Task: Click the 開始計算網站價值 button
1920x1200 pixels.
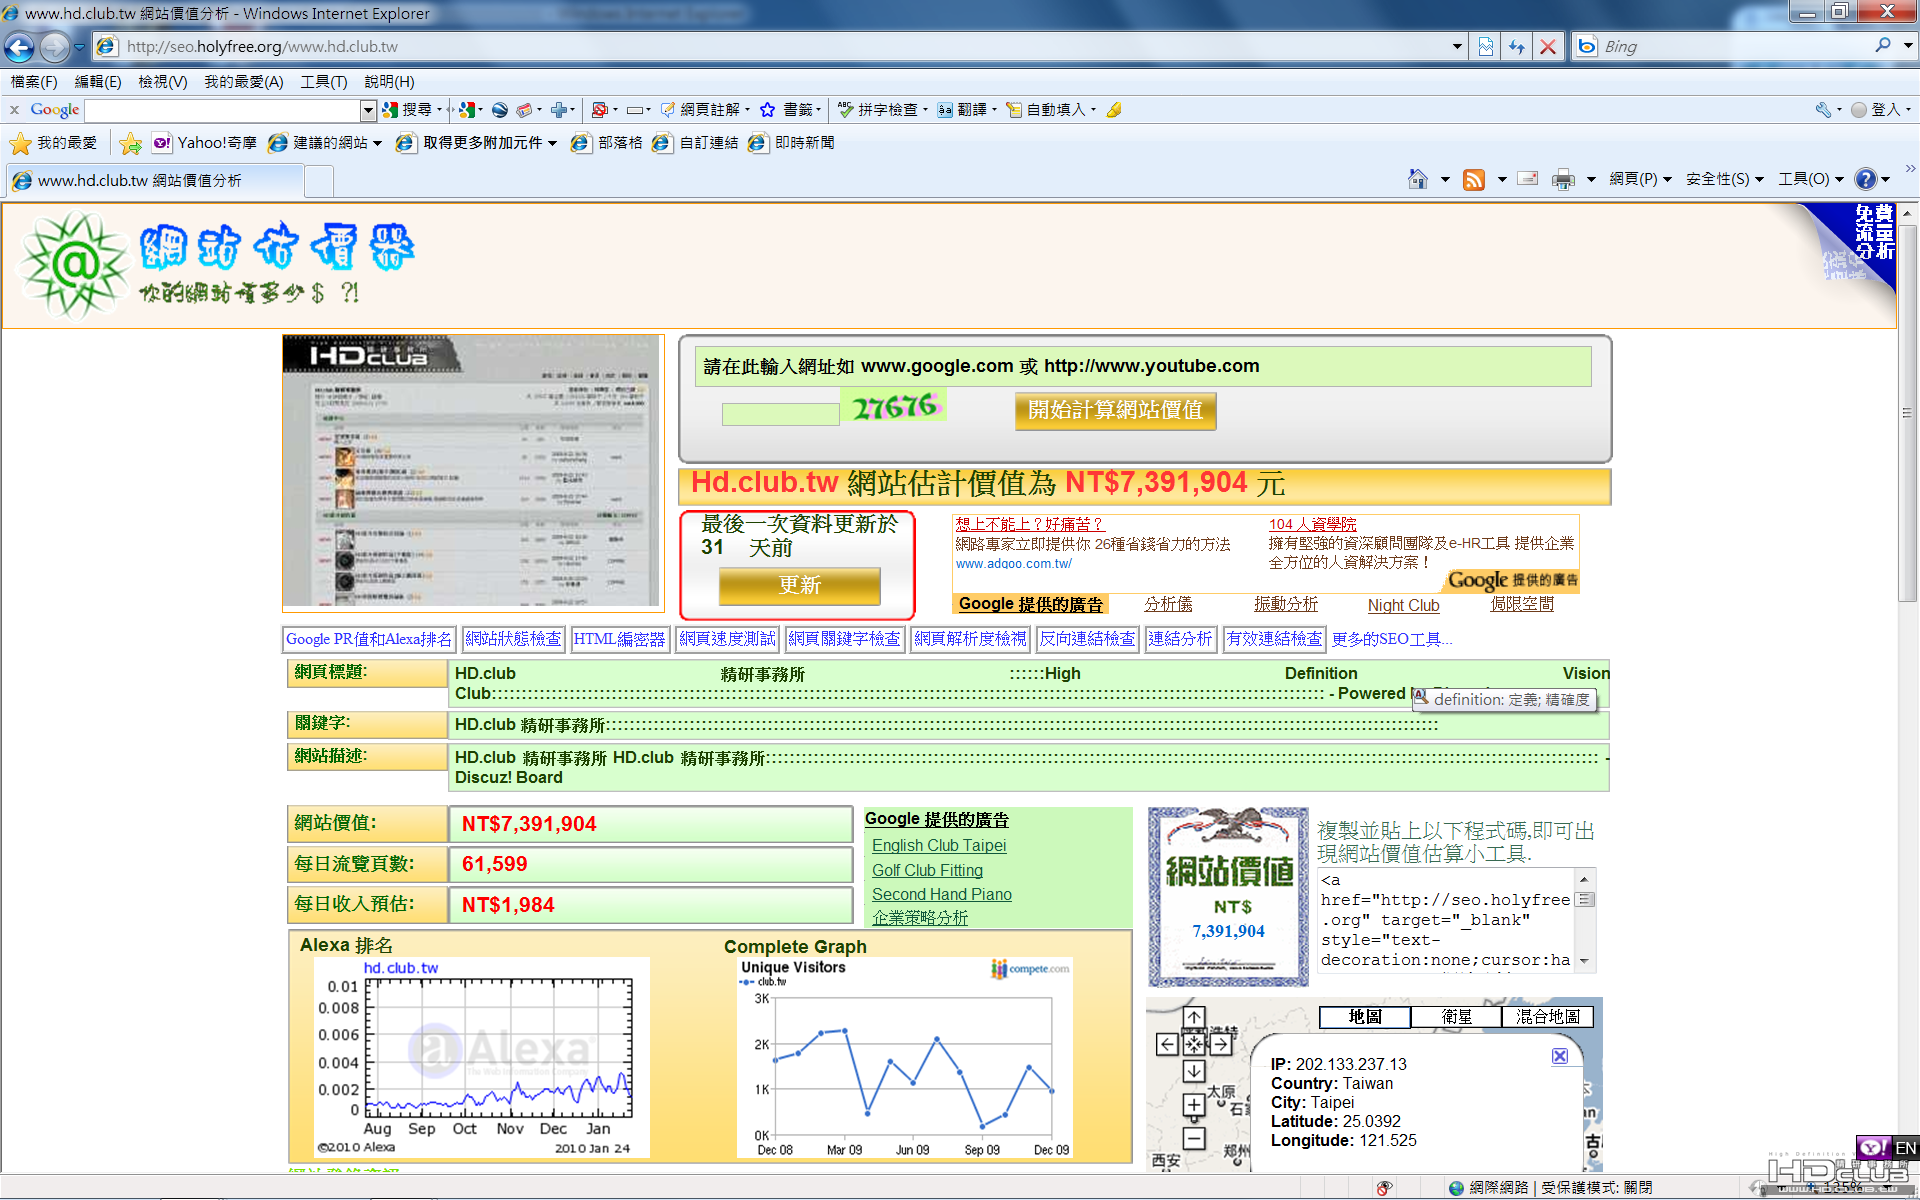Action: tap(1115, 410)
